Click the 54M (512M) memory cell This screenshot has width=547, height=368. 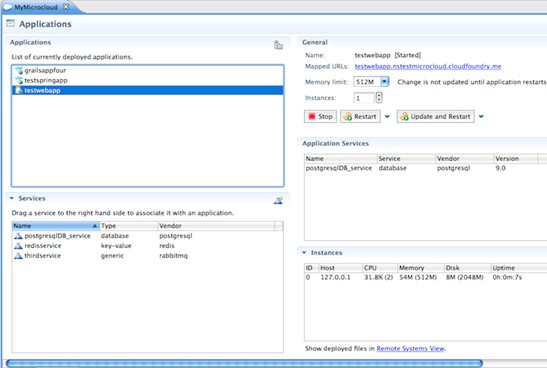point(418,278)
